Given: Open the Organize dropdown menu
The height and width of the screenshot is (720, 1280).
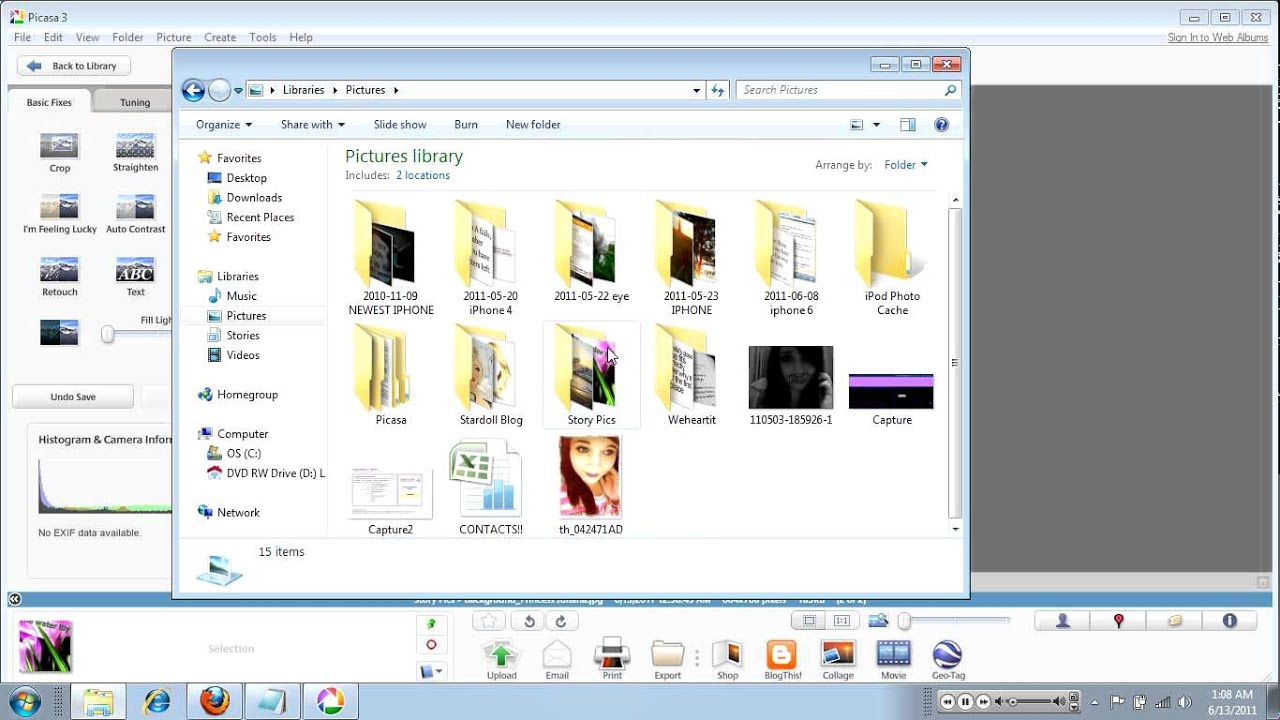Looking at the screenshot, I should (221, 124).
